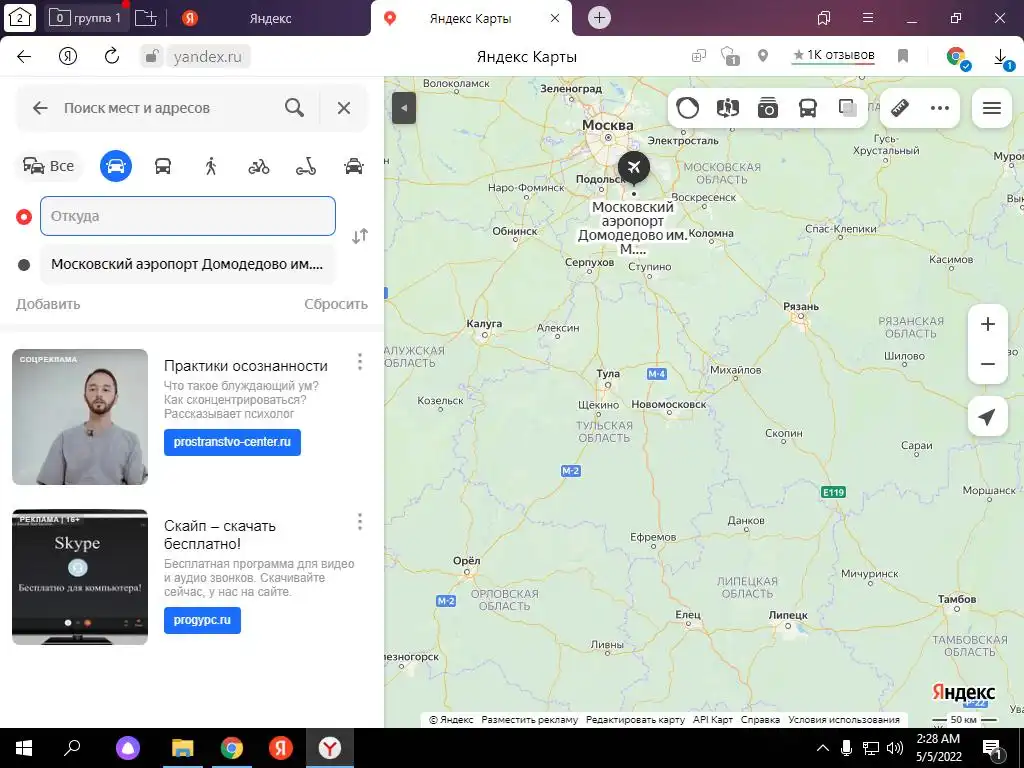
Task: Go back with search panel arrow
Action: 40,108
